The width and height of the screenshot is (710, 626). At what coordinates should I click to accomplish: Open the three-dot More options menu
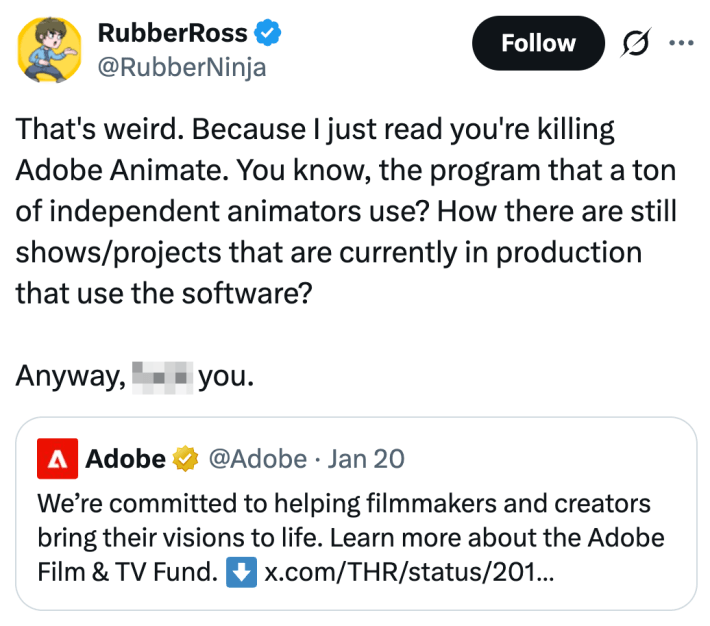click(680, 44)
